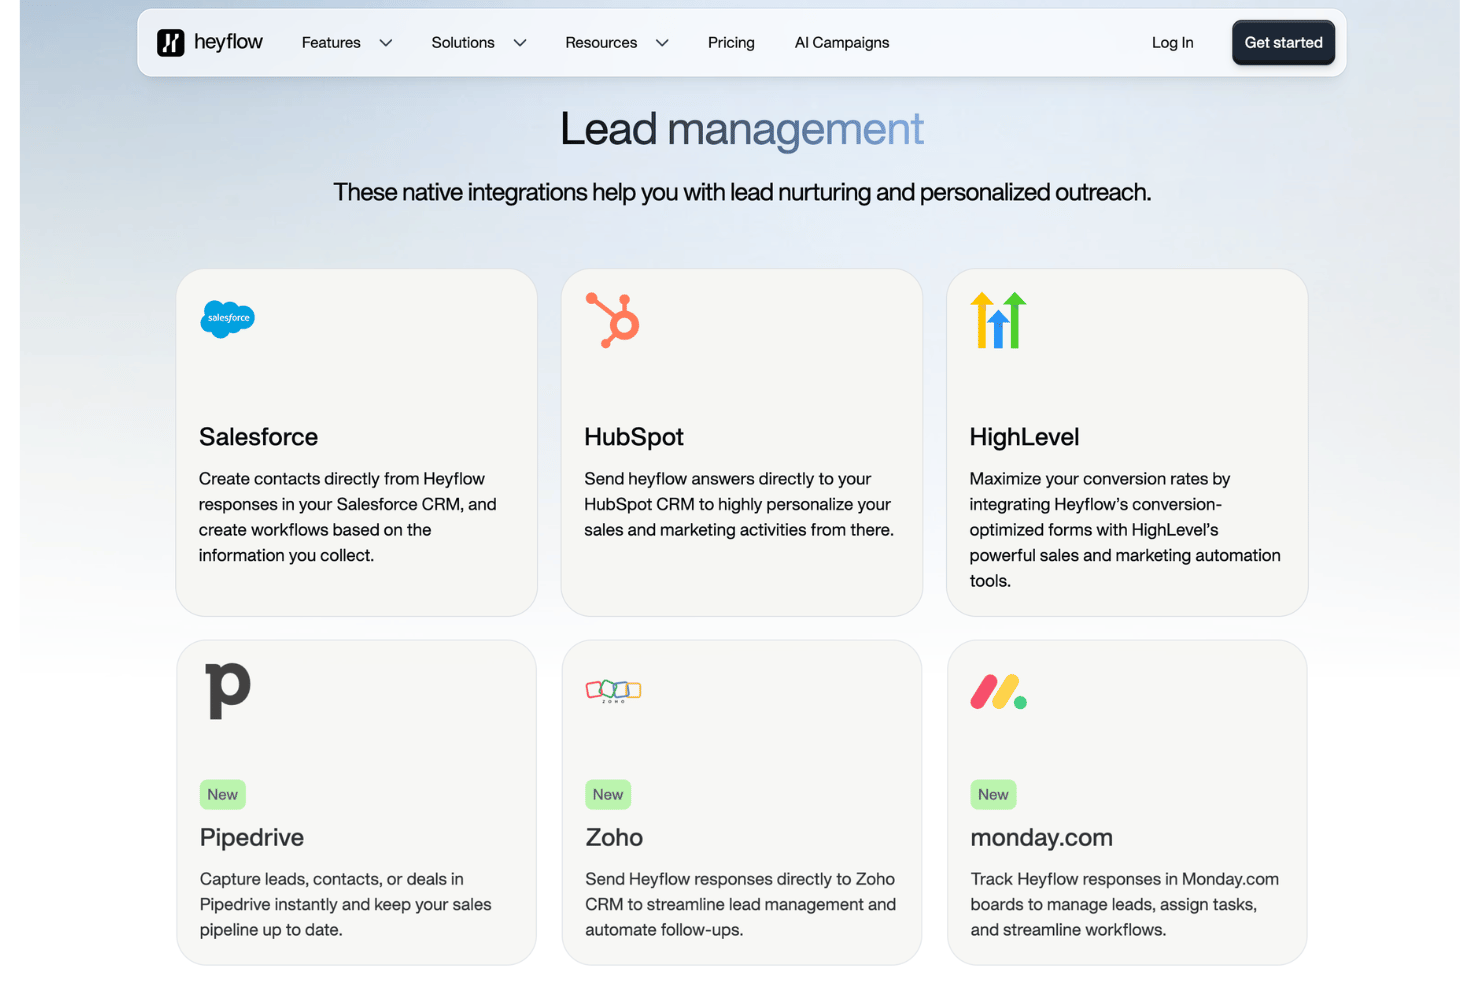Open the Resources menu
The height and width of the screenshot is (987, 1480).
click(x=601, y=43)
